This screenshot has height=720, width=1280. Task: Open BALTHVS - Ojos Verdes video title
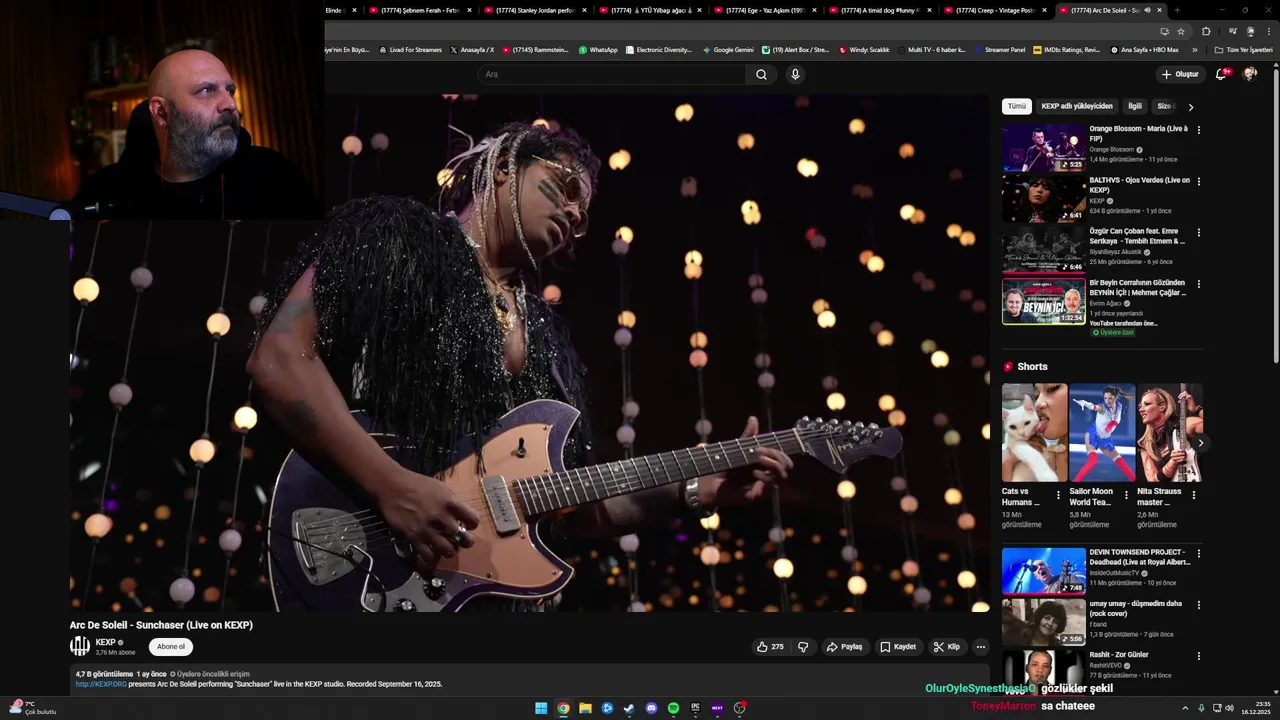point(1139,185)
